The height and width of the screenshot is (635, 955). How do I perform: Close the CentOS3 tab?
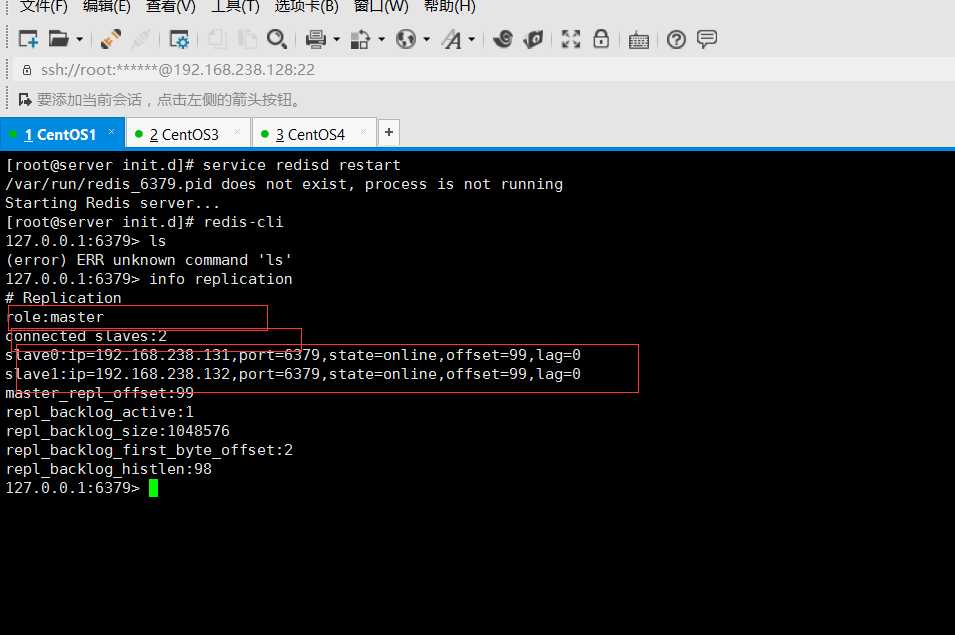(x=237, y=132)
